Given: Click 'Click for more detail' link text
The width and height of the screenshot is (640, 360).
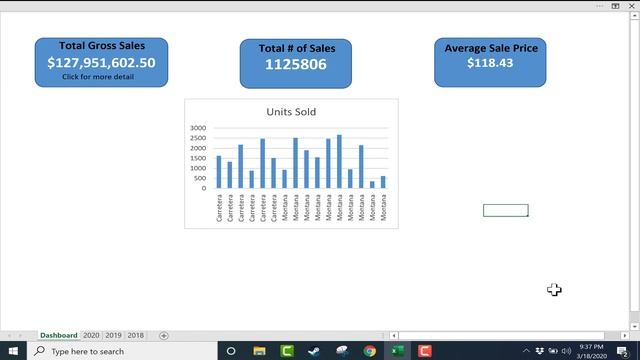Looking at the screenshot, I should coord(98,77).
